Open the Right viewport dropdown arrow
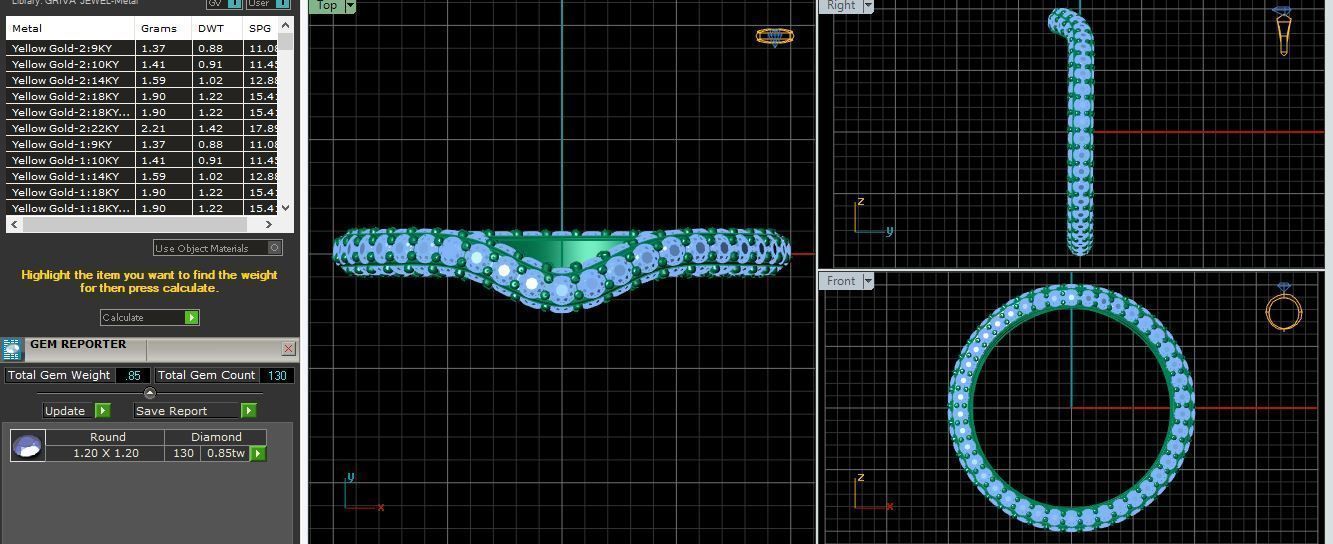Image resolution: width=1333 pixels, height=544 pixels. click(x=867, y=6)
